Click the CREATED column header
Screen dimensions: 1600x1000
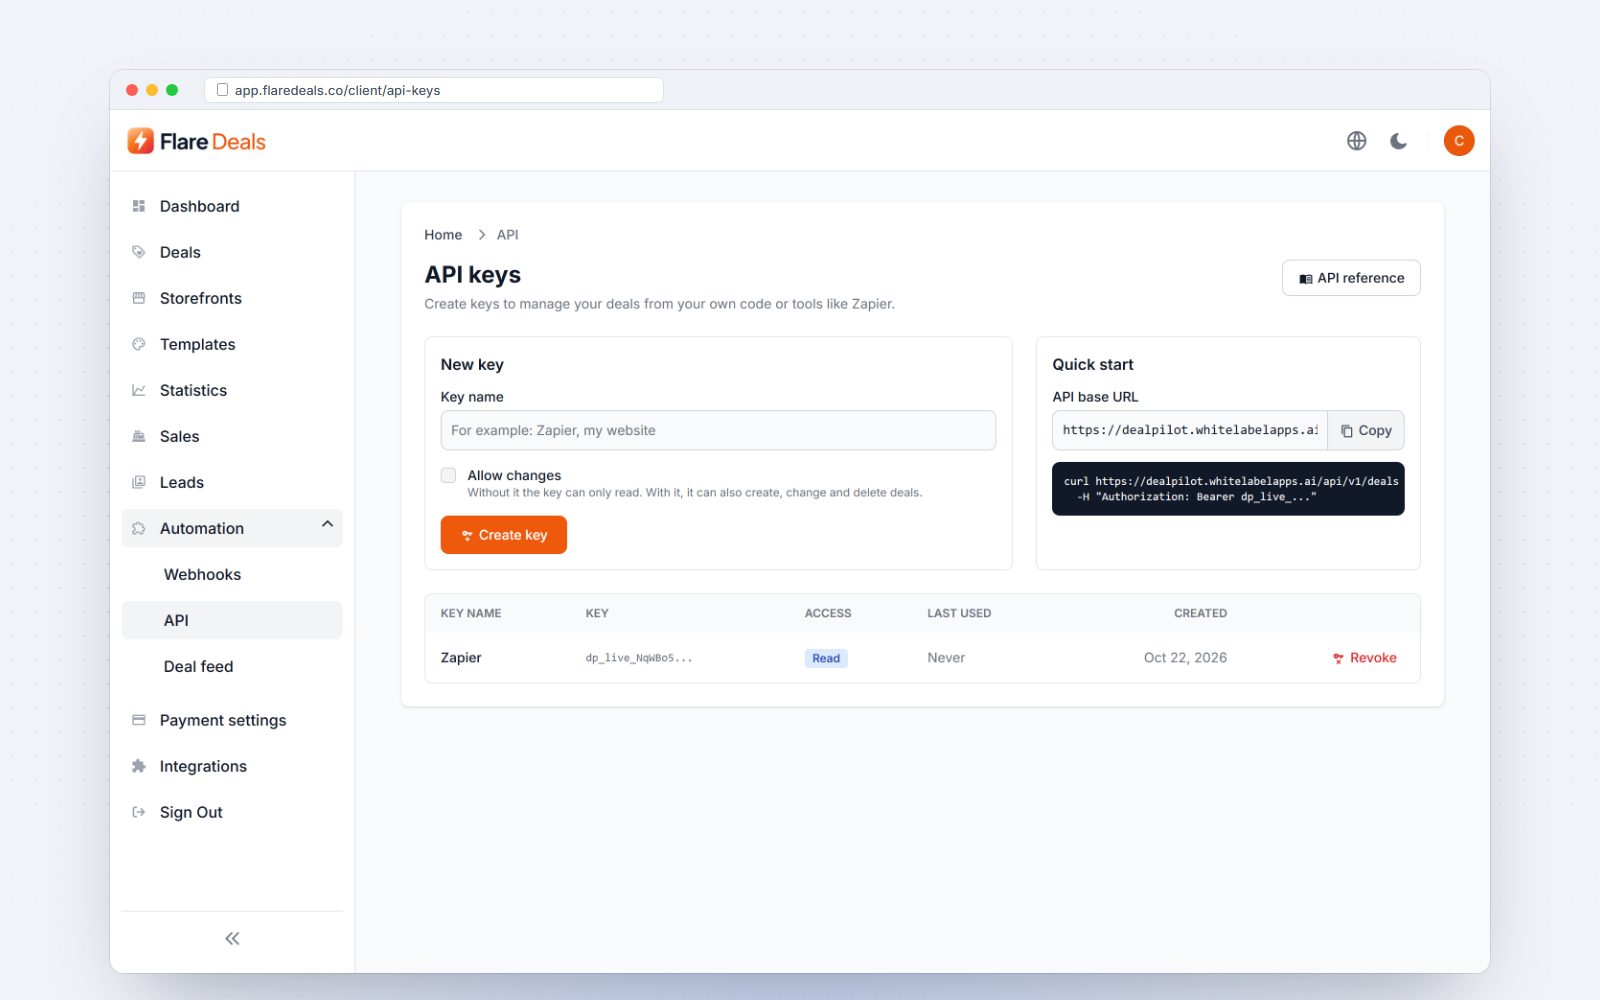click(1200, 613)
